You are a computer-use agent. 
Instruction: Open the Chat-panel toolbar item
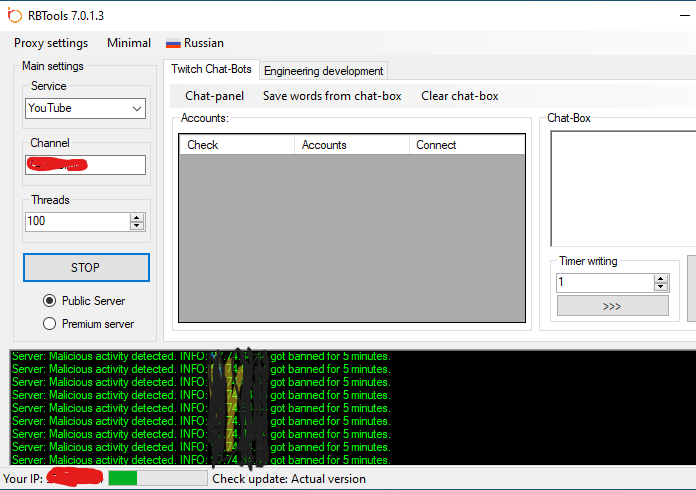[214, 96]
